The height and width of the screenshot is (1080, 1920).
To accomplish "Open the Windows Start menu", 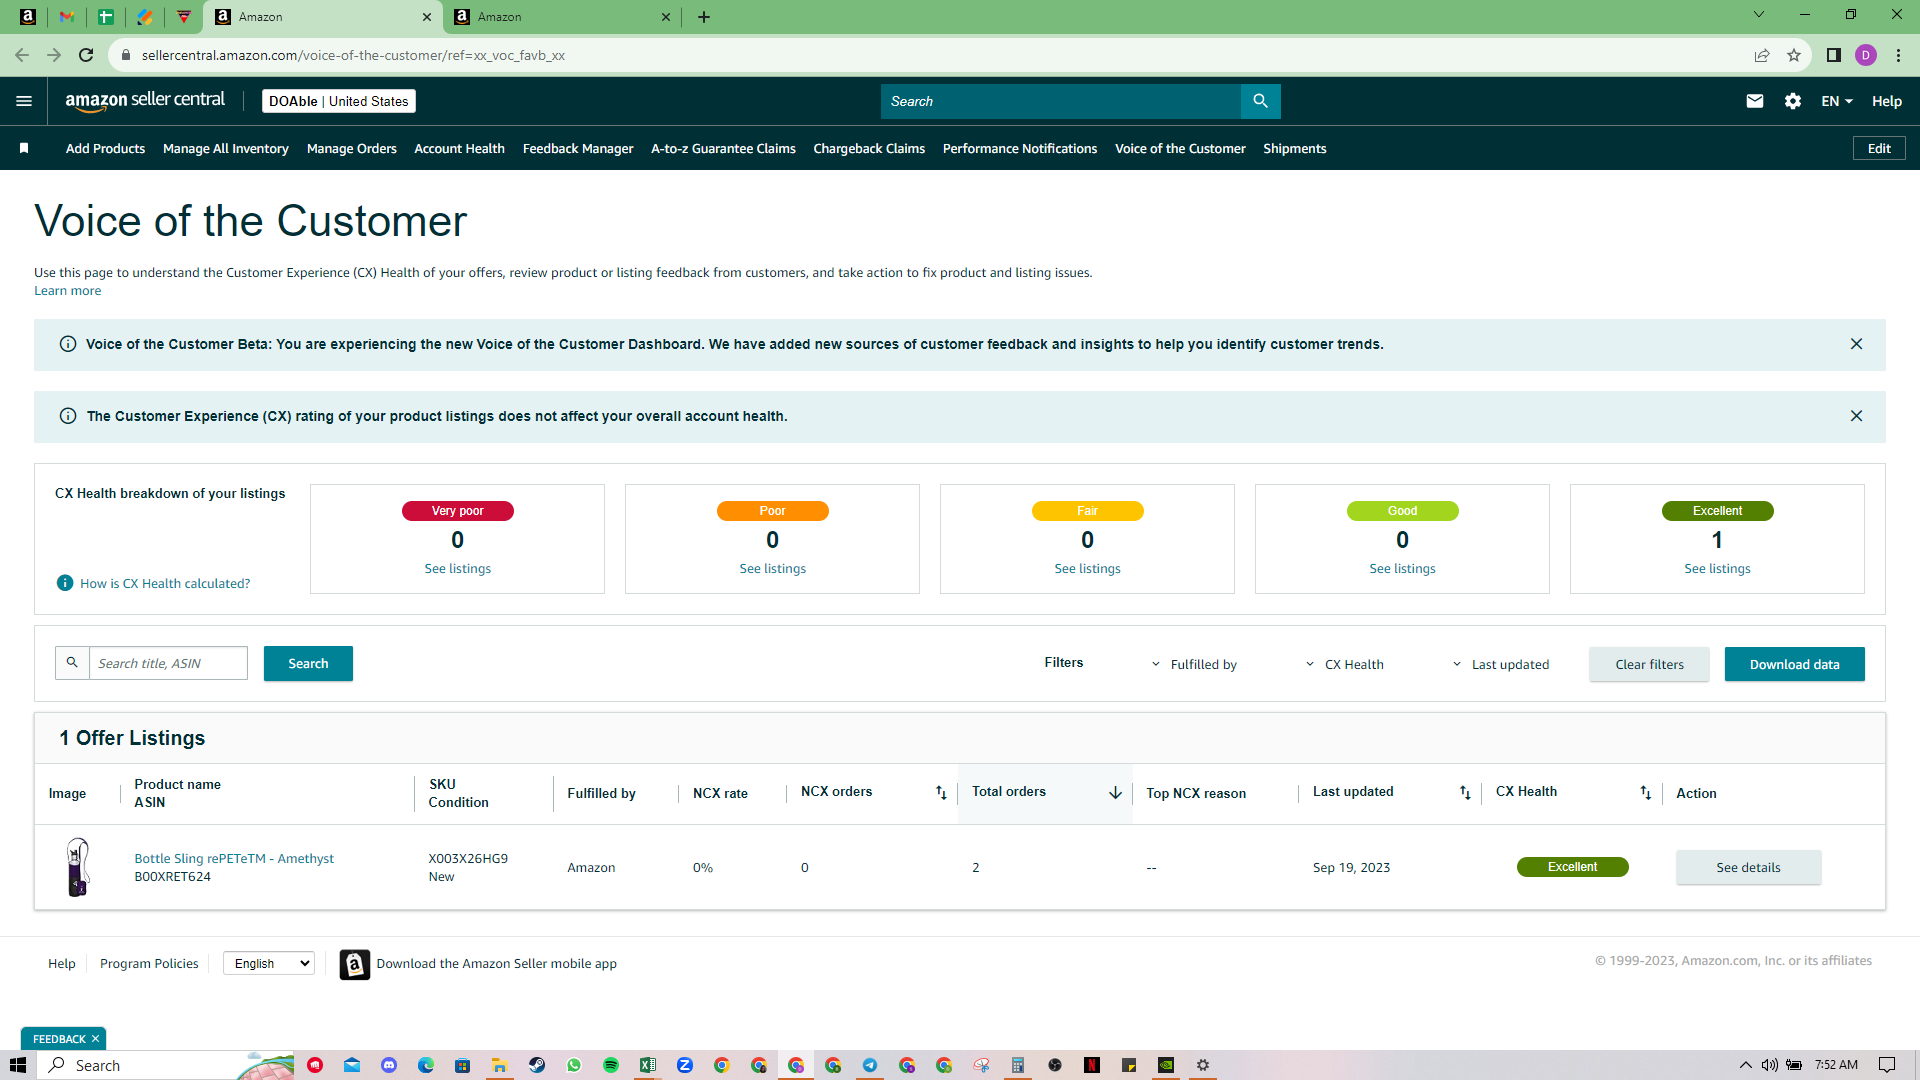I will tap(18, 1065).
